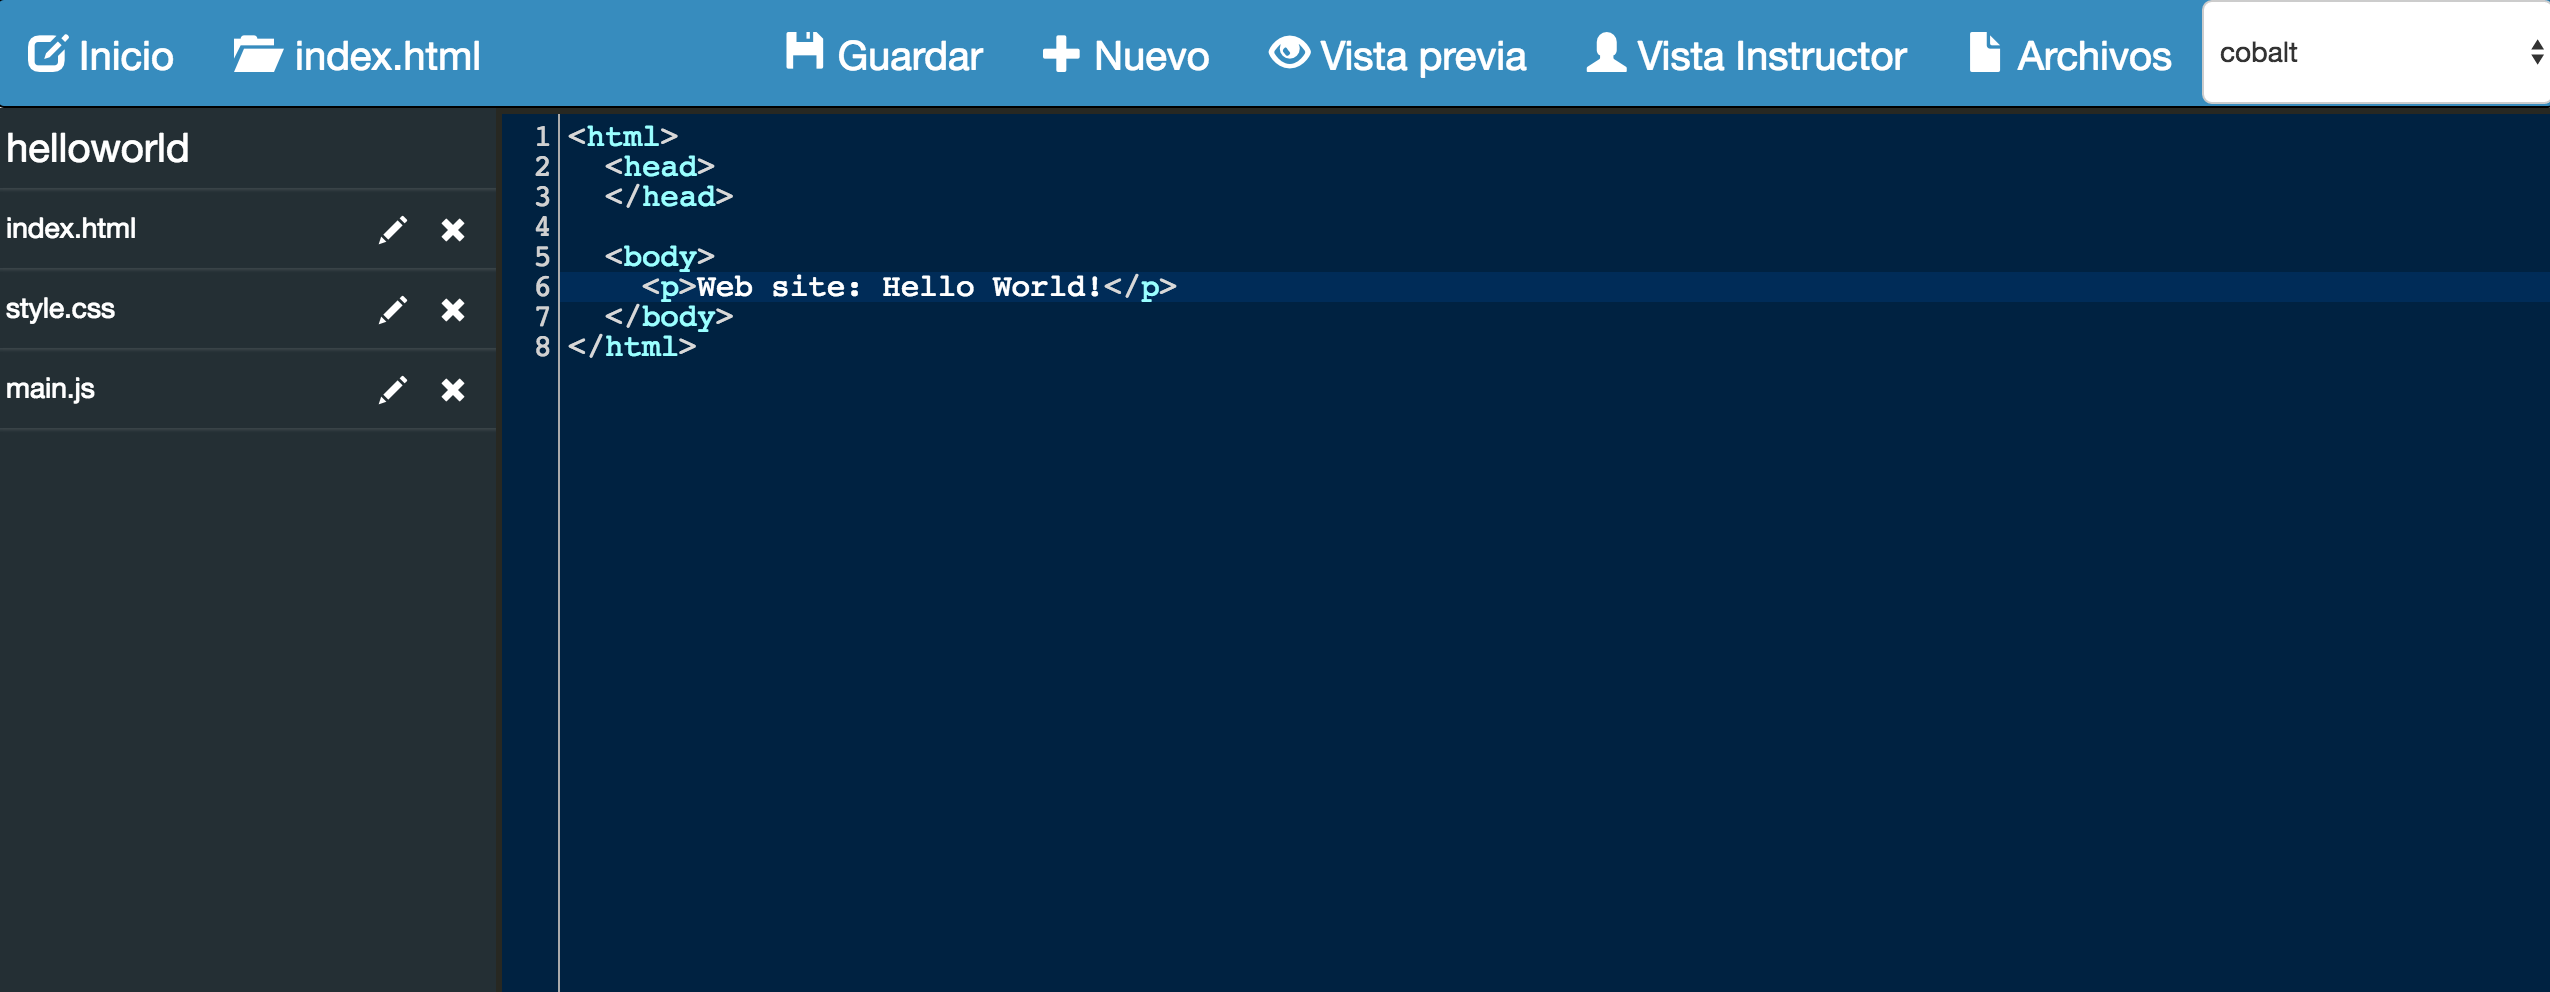The height and width of the screenshot is (992, 2550).
Task: Click the index.html label in the top bar
Action: (x=387, y=56)
